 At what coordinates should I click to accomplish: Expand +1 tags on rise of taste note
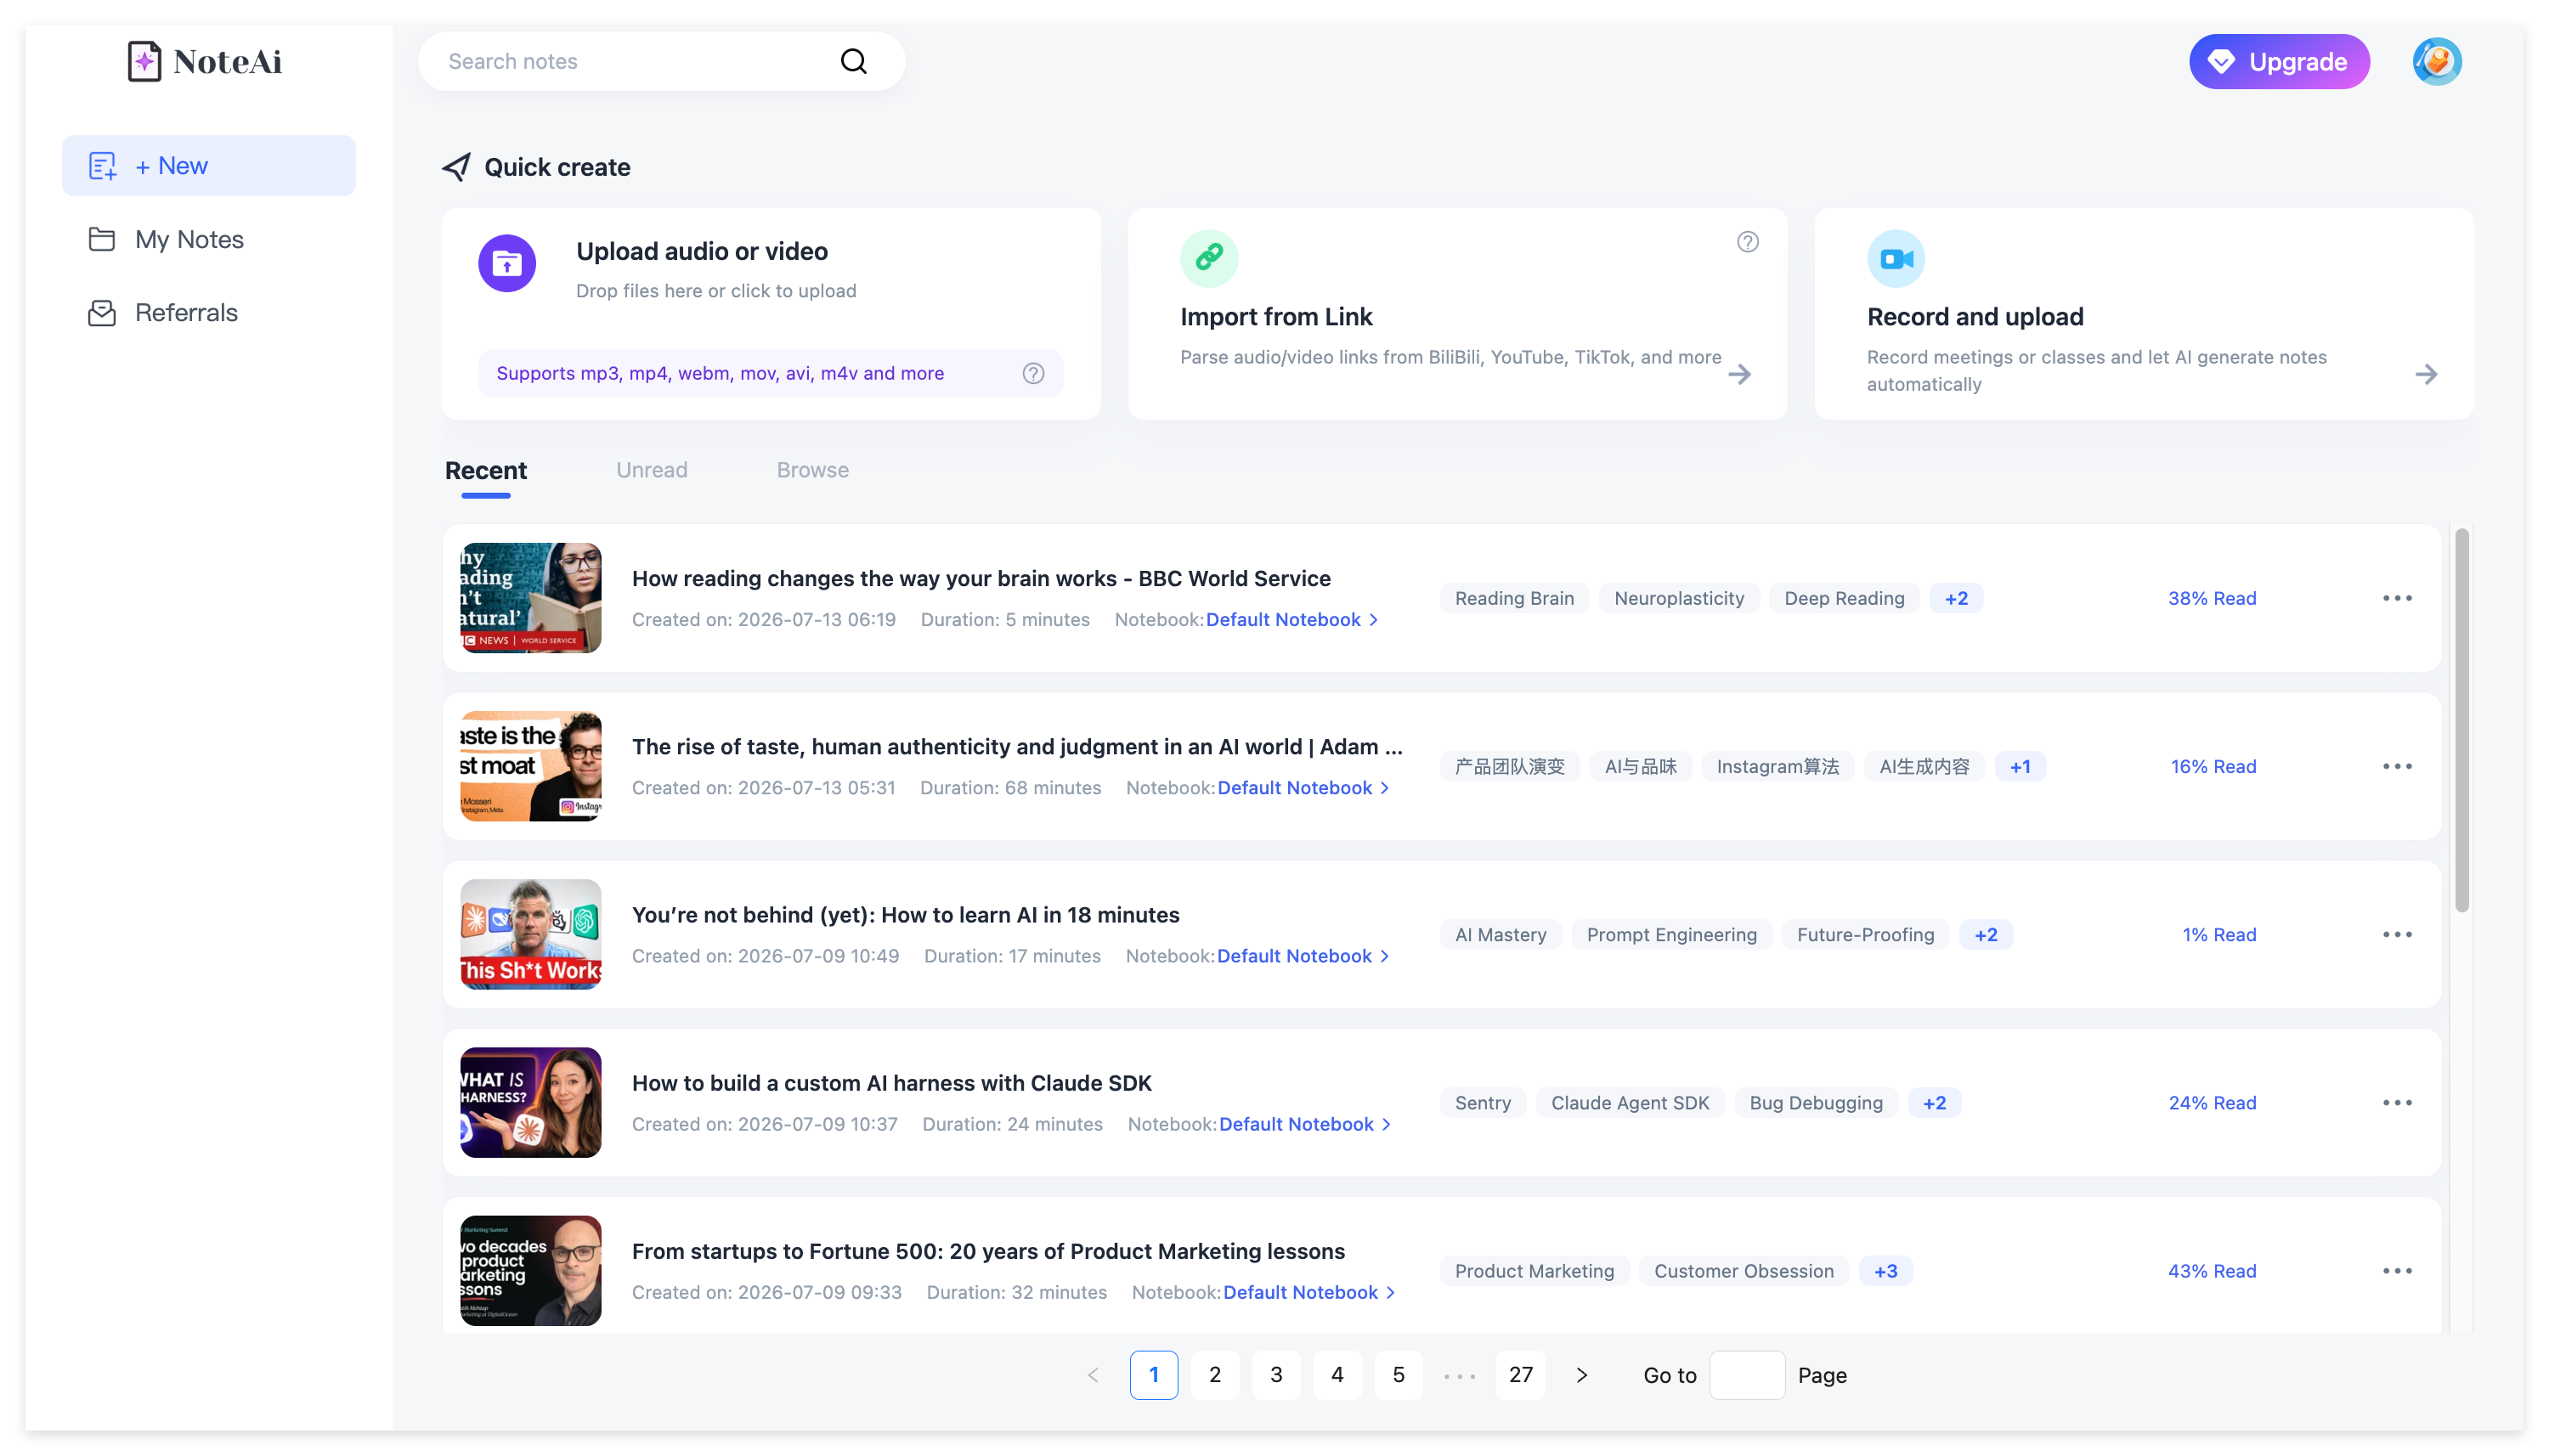pos(2020,766)
